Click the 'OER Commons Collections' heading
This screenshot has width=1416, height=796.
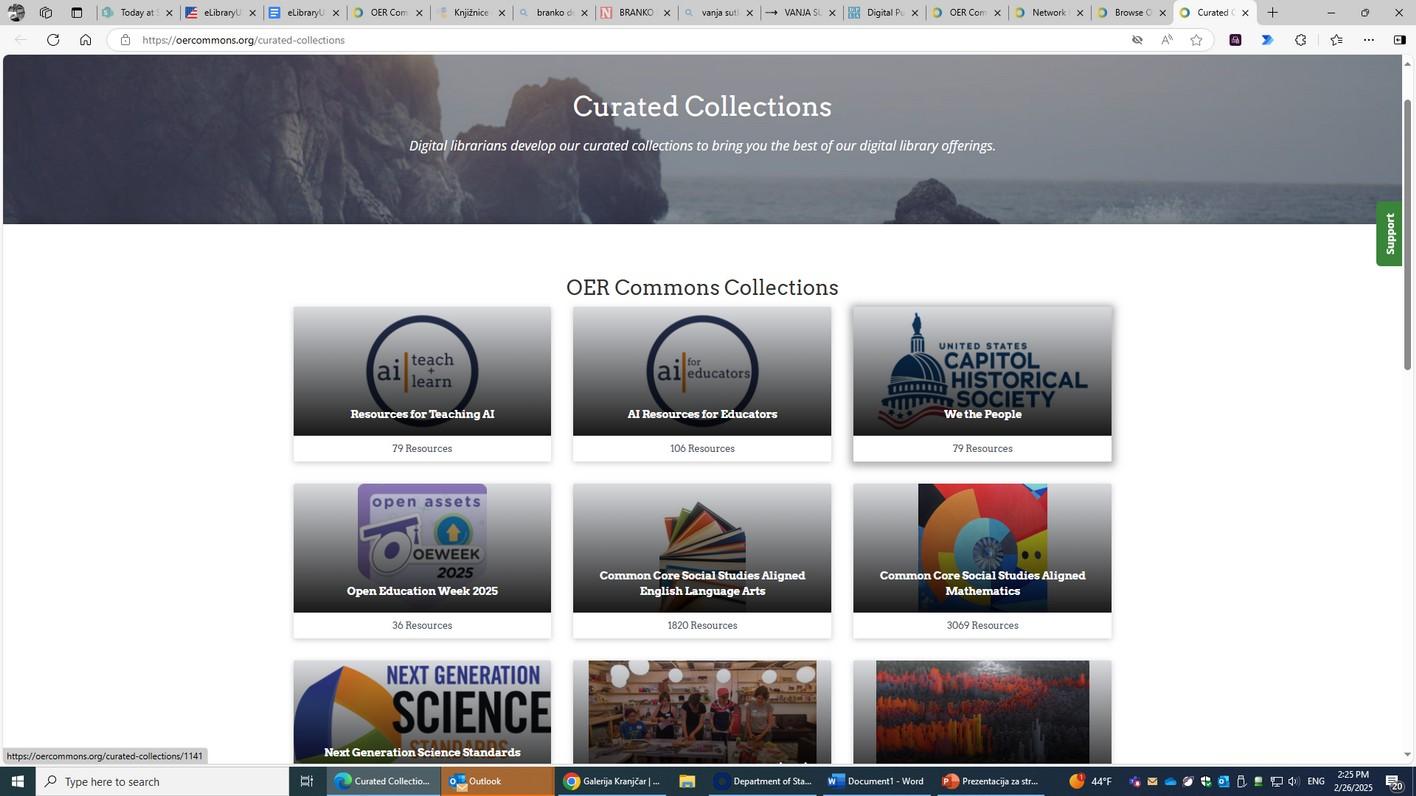[x=702, y=288]
